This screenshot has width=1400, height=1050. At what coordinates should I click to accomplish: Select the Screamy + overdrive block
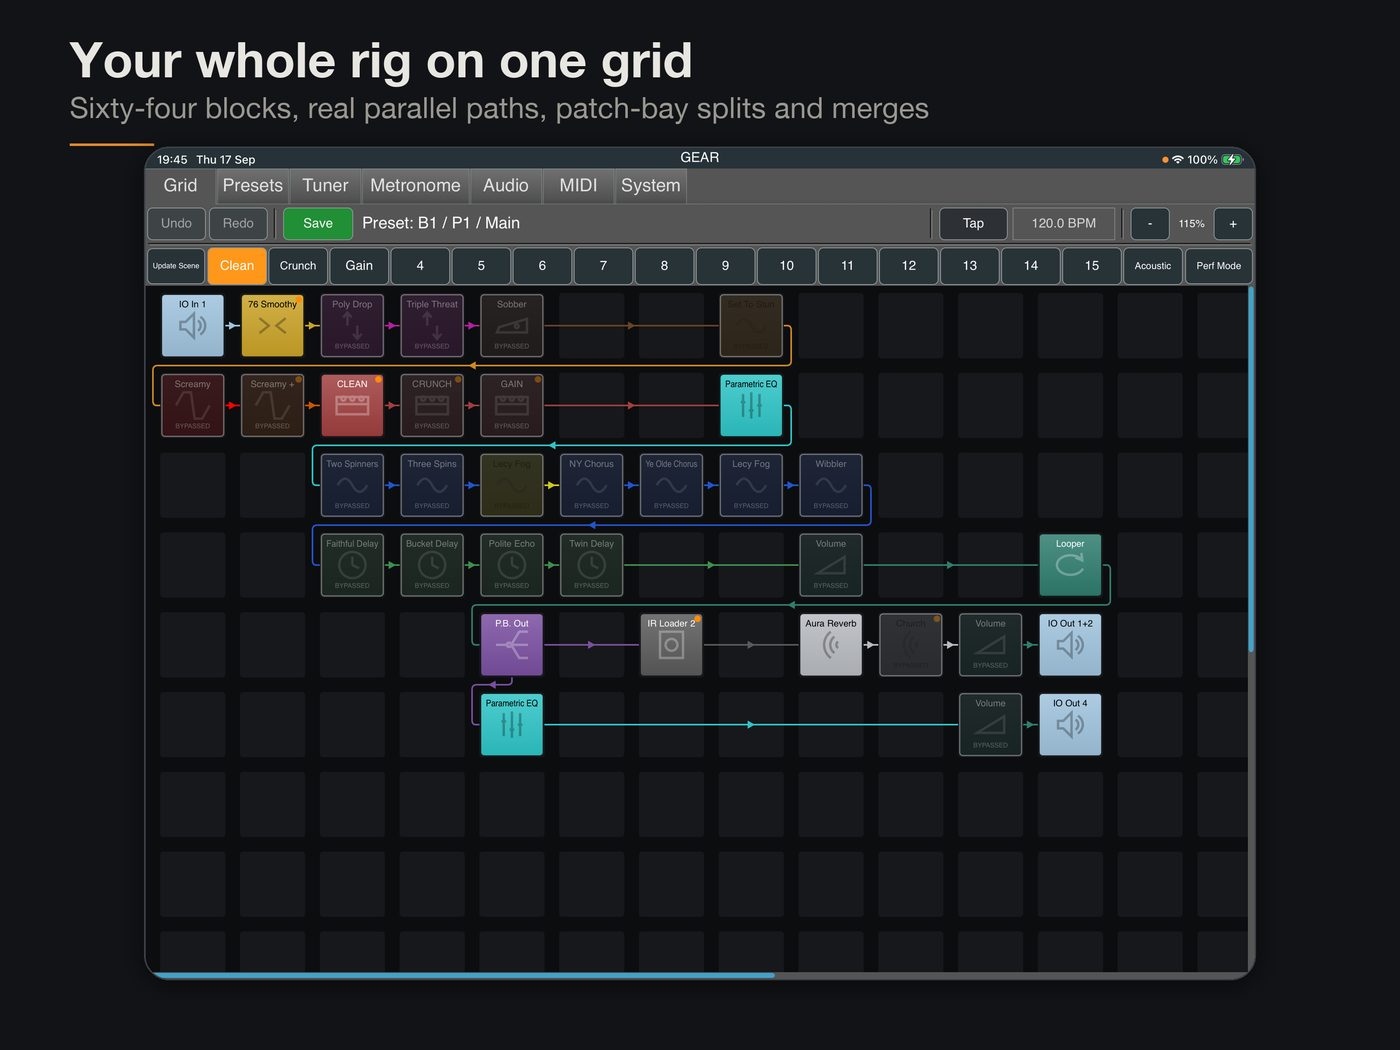272,405
